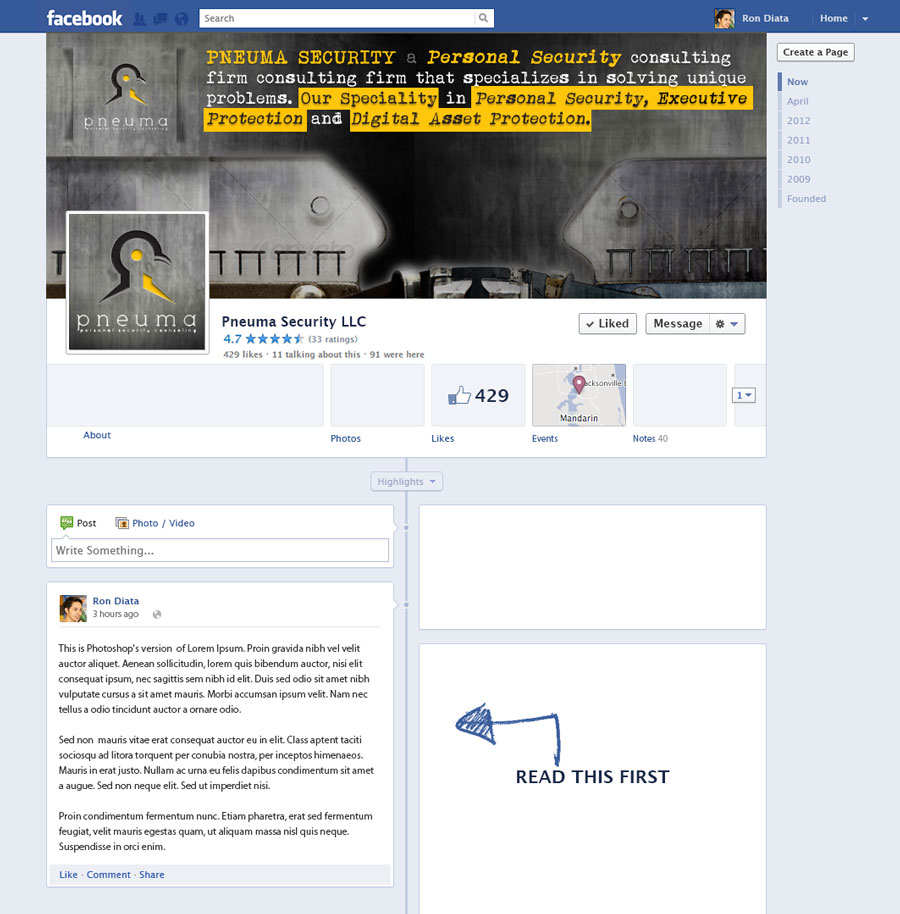This screenshot has height=914, width=900.
Task: Jump to April on the timeline
Action: tap(797, 101)
